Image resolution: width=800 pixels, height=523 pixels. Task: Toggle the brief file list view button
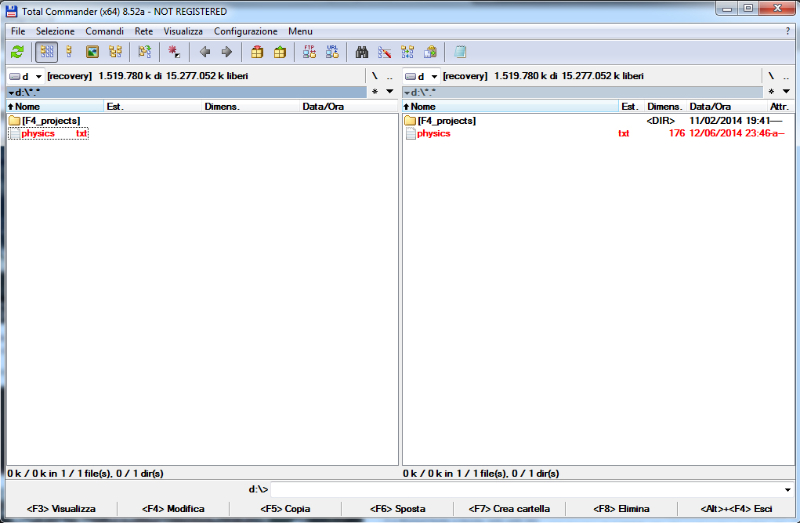point(46,52)
